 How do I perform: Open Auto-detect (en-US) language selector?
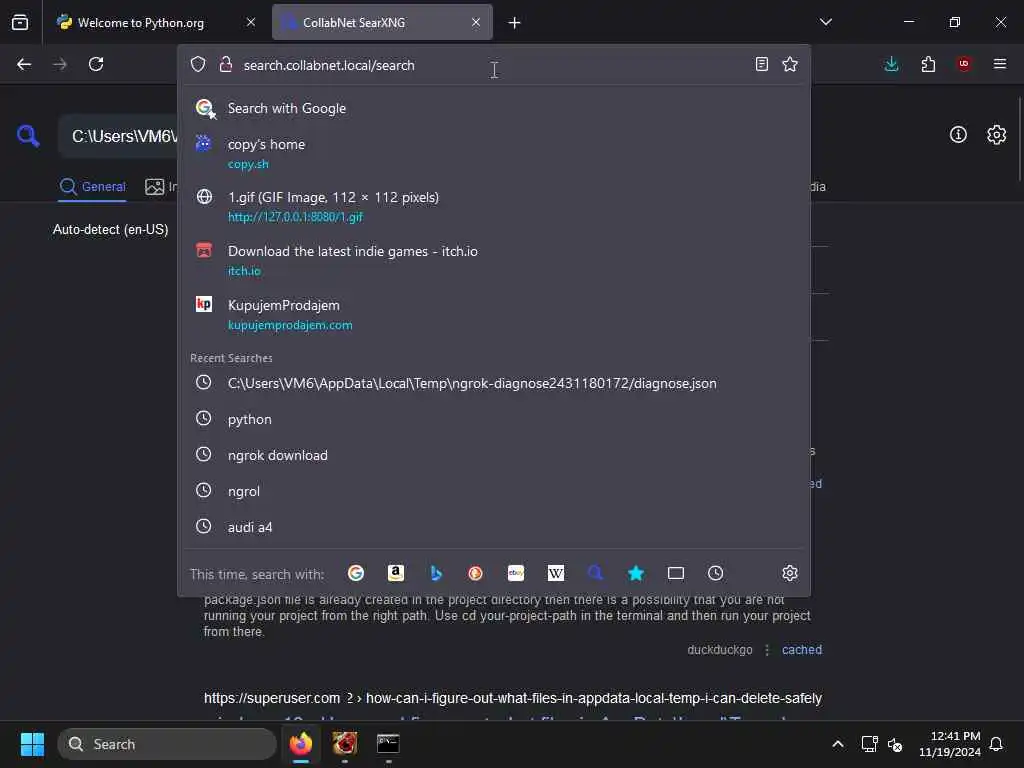110,229
